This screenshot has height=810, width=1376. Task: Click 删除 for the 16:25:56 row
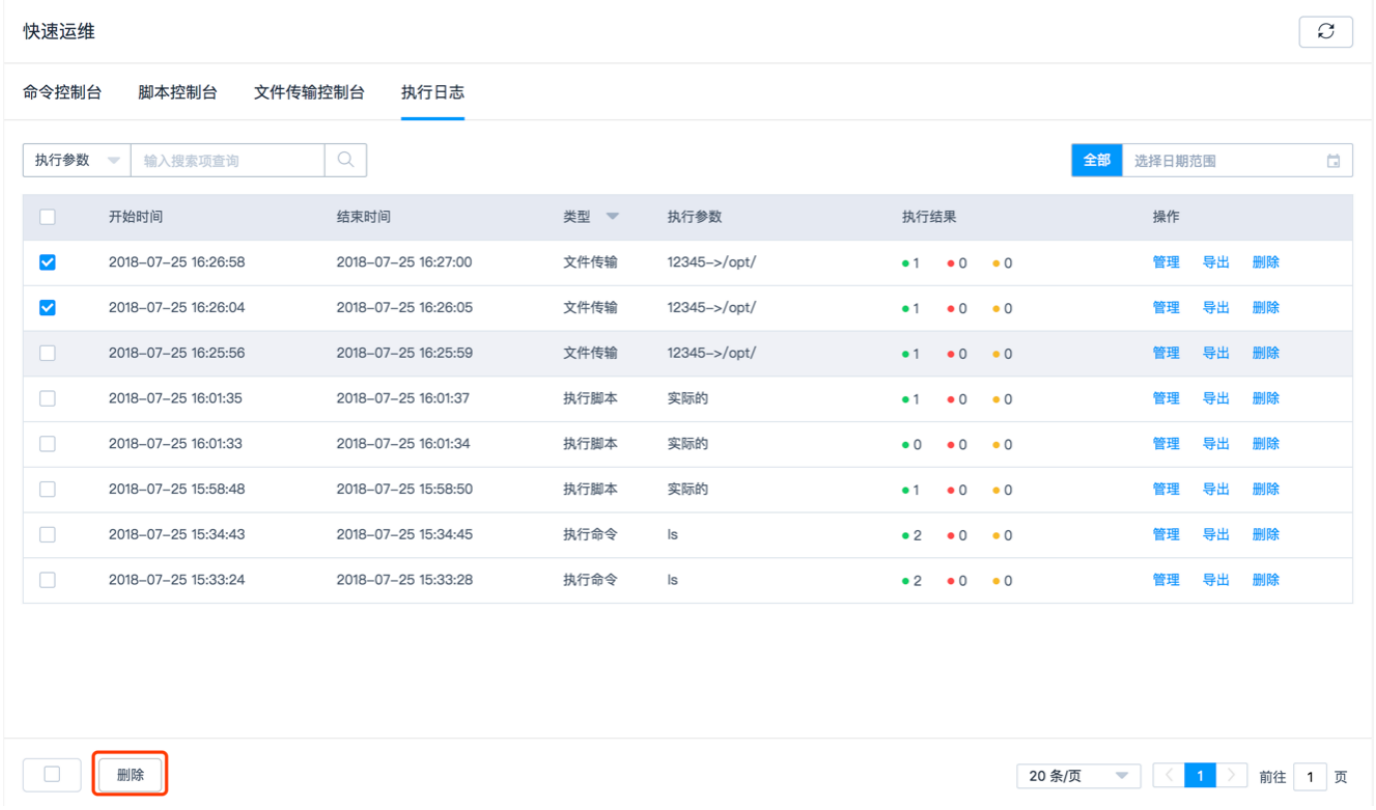tap(1266, 353)
